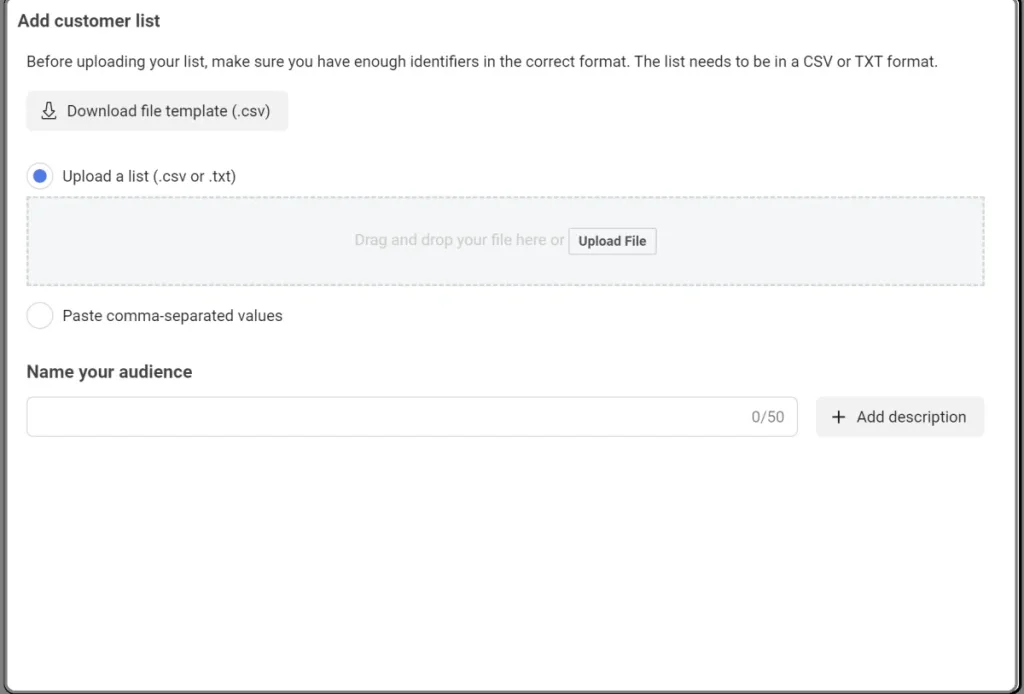Select the Paste comma-separated values radio button
The height and width of the screenshot is (694, 1024).
(x=40, y=316)
